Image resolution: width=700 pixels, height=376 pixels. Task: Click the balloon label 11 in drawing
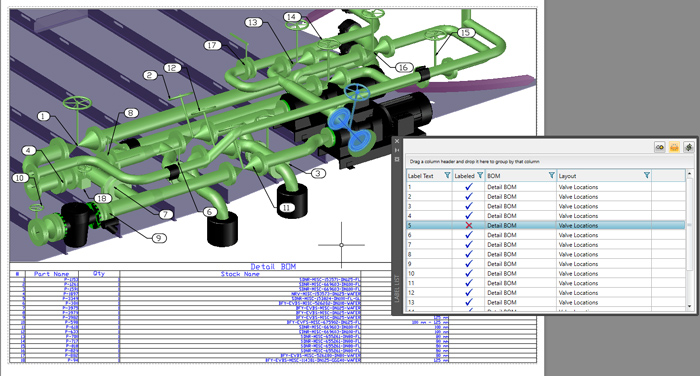click(x=286, y=208)
